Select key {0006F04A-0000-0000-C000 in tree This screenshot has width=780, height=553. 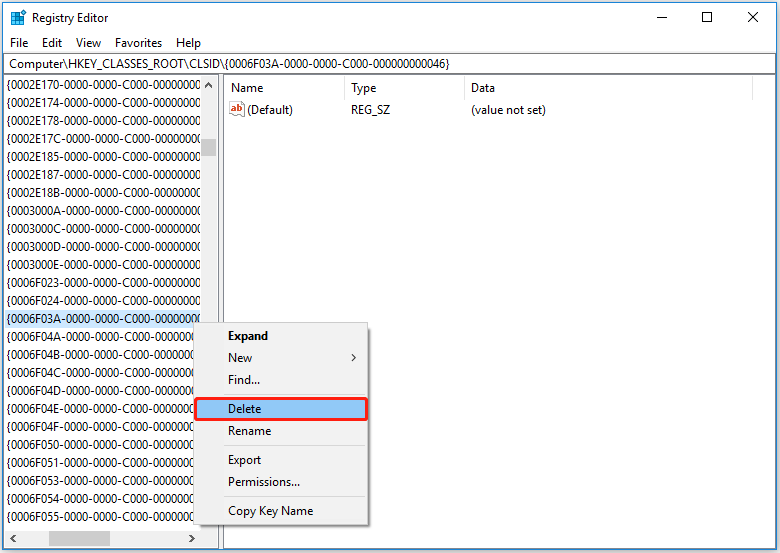coord(99,337)
